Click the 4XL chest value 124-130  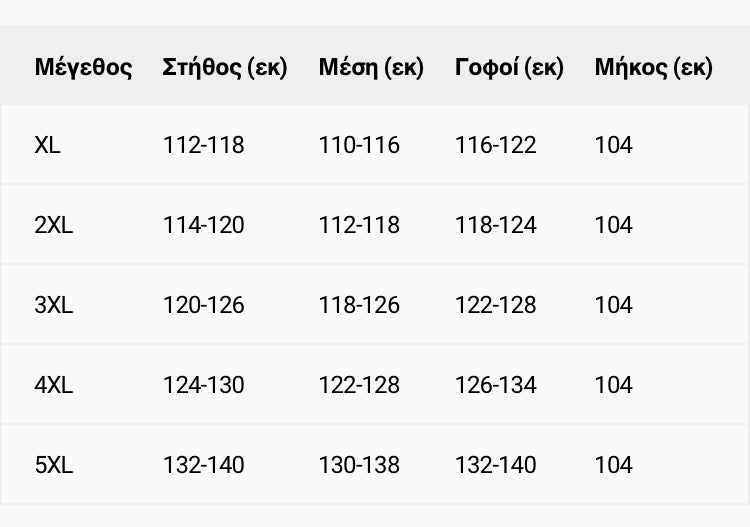click(x=204, y=384)
